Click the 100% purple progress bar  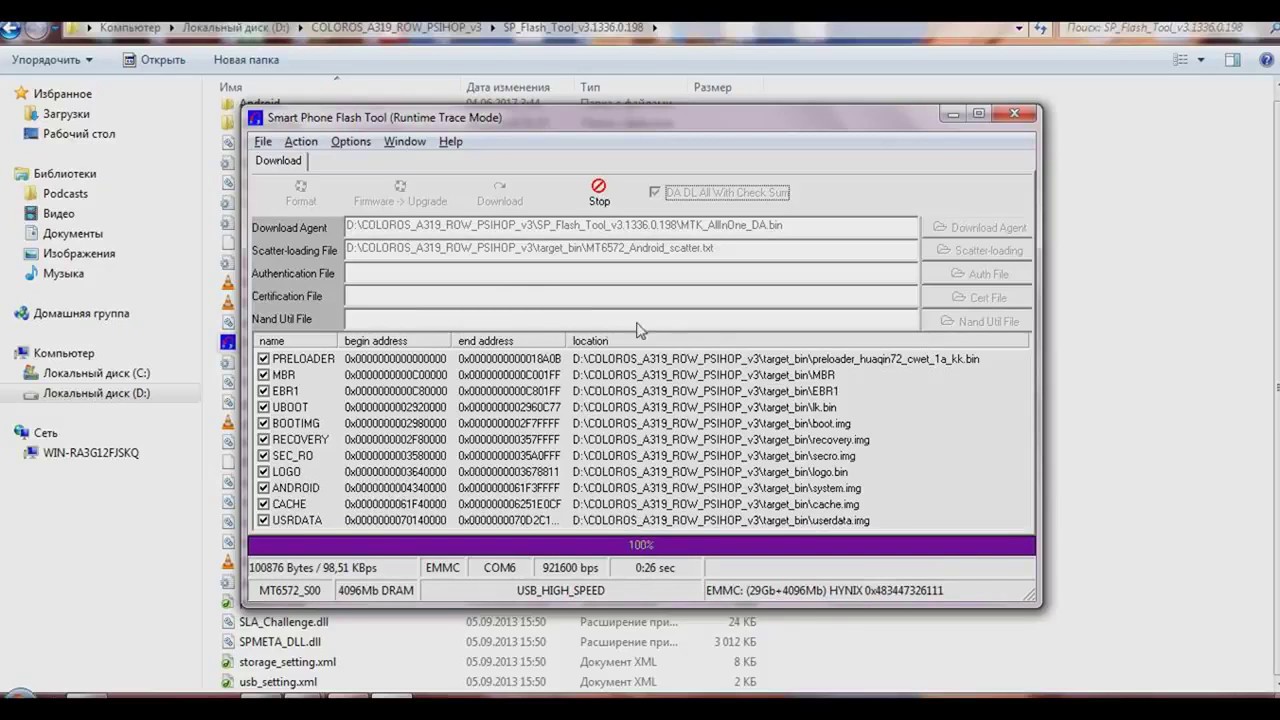[x=641, y=545]
